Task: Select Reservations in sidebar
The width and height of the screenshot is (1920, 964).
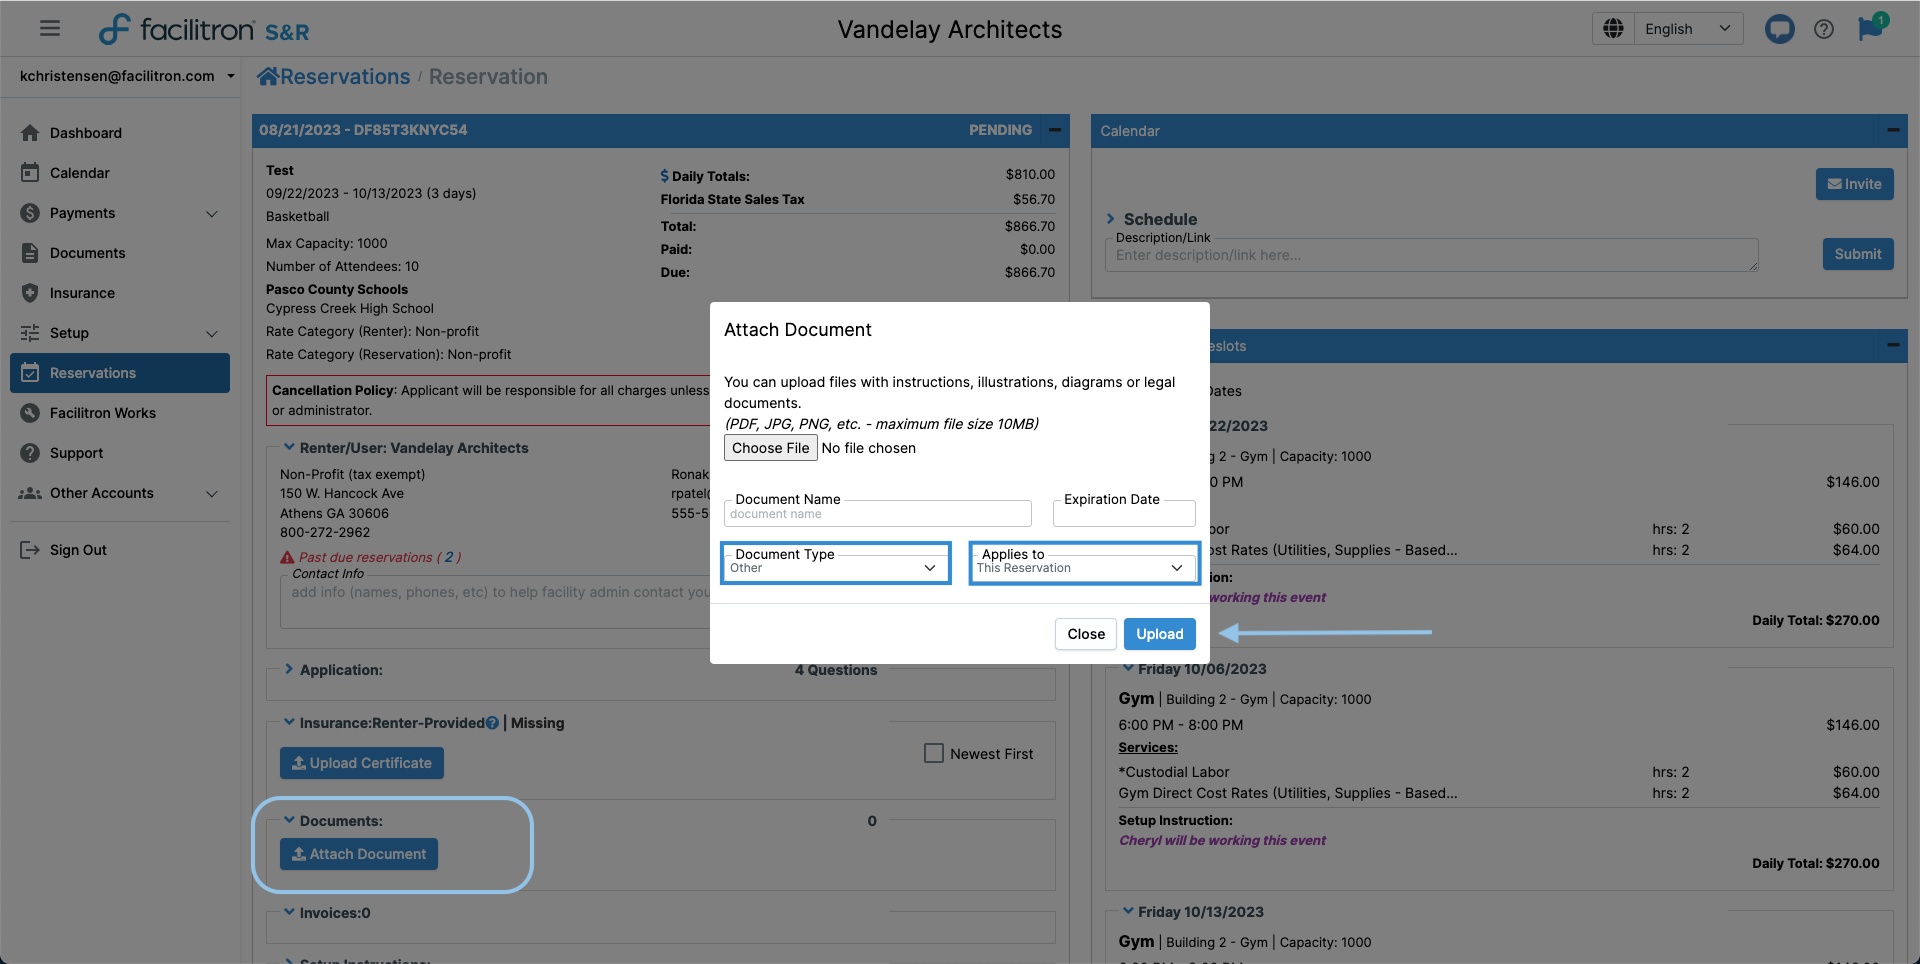Action: click(x=120, y=373)
